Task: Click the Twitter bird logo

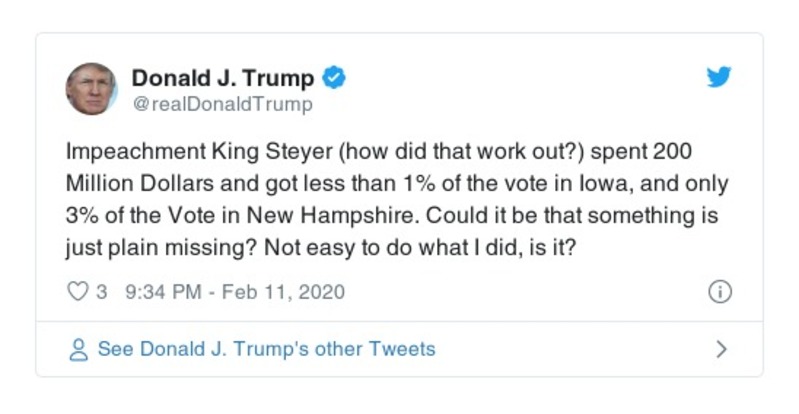Action: coord(718,78)
